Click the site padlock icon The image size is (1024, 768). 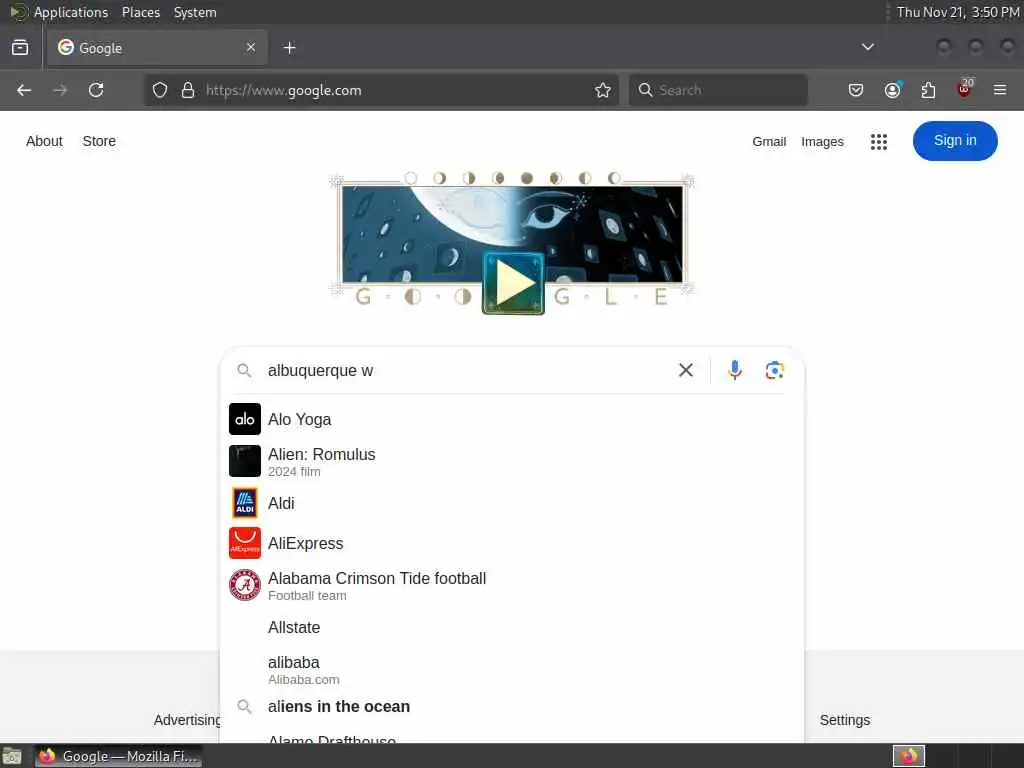click(x=188, y=90)
